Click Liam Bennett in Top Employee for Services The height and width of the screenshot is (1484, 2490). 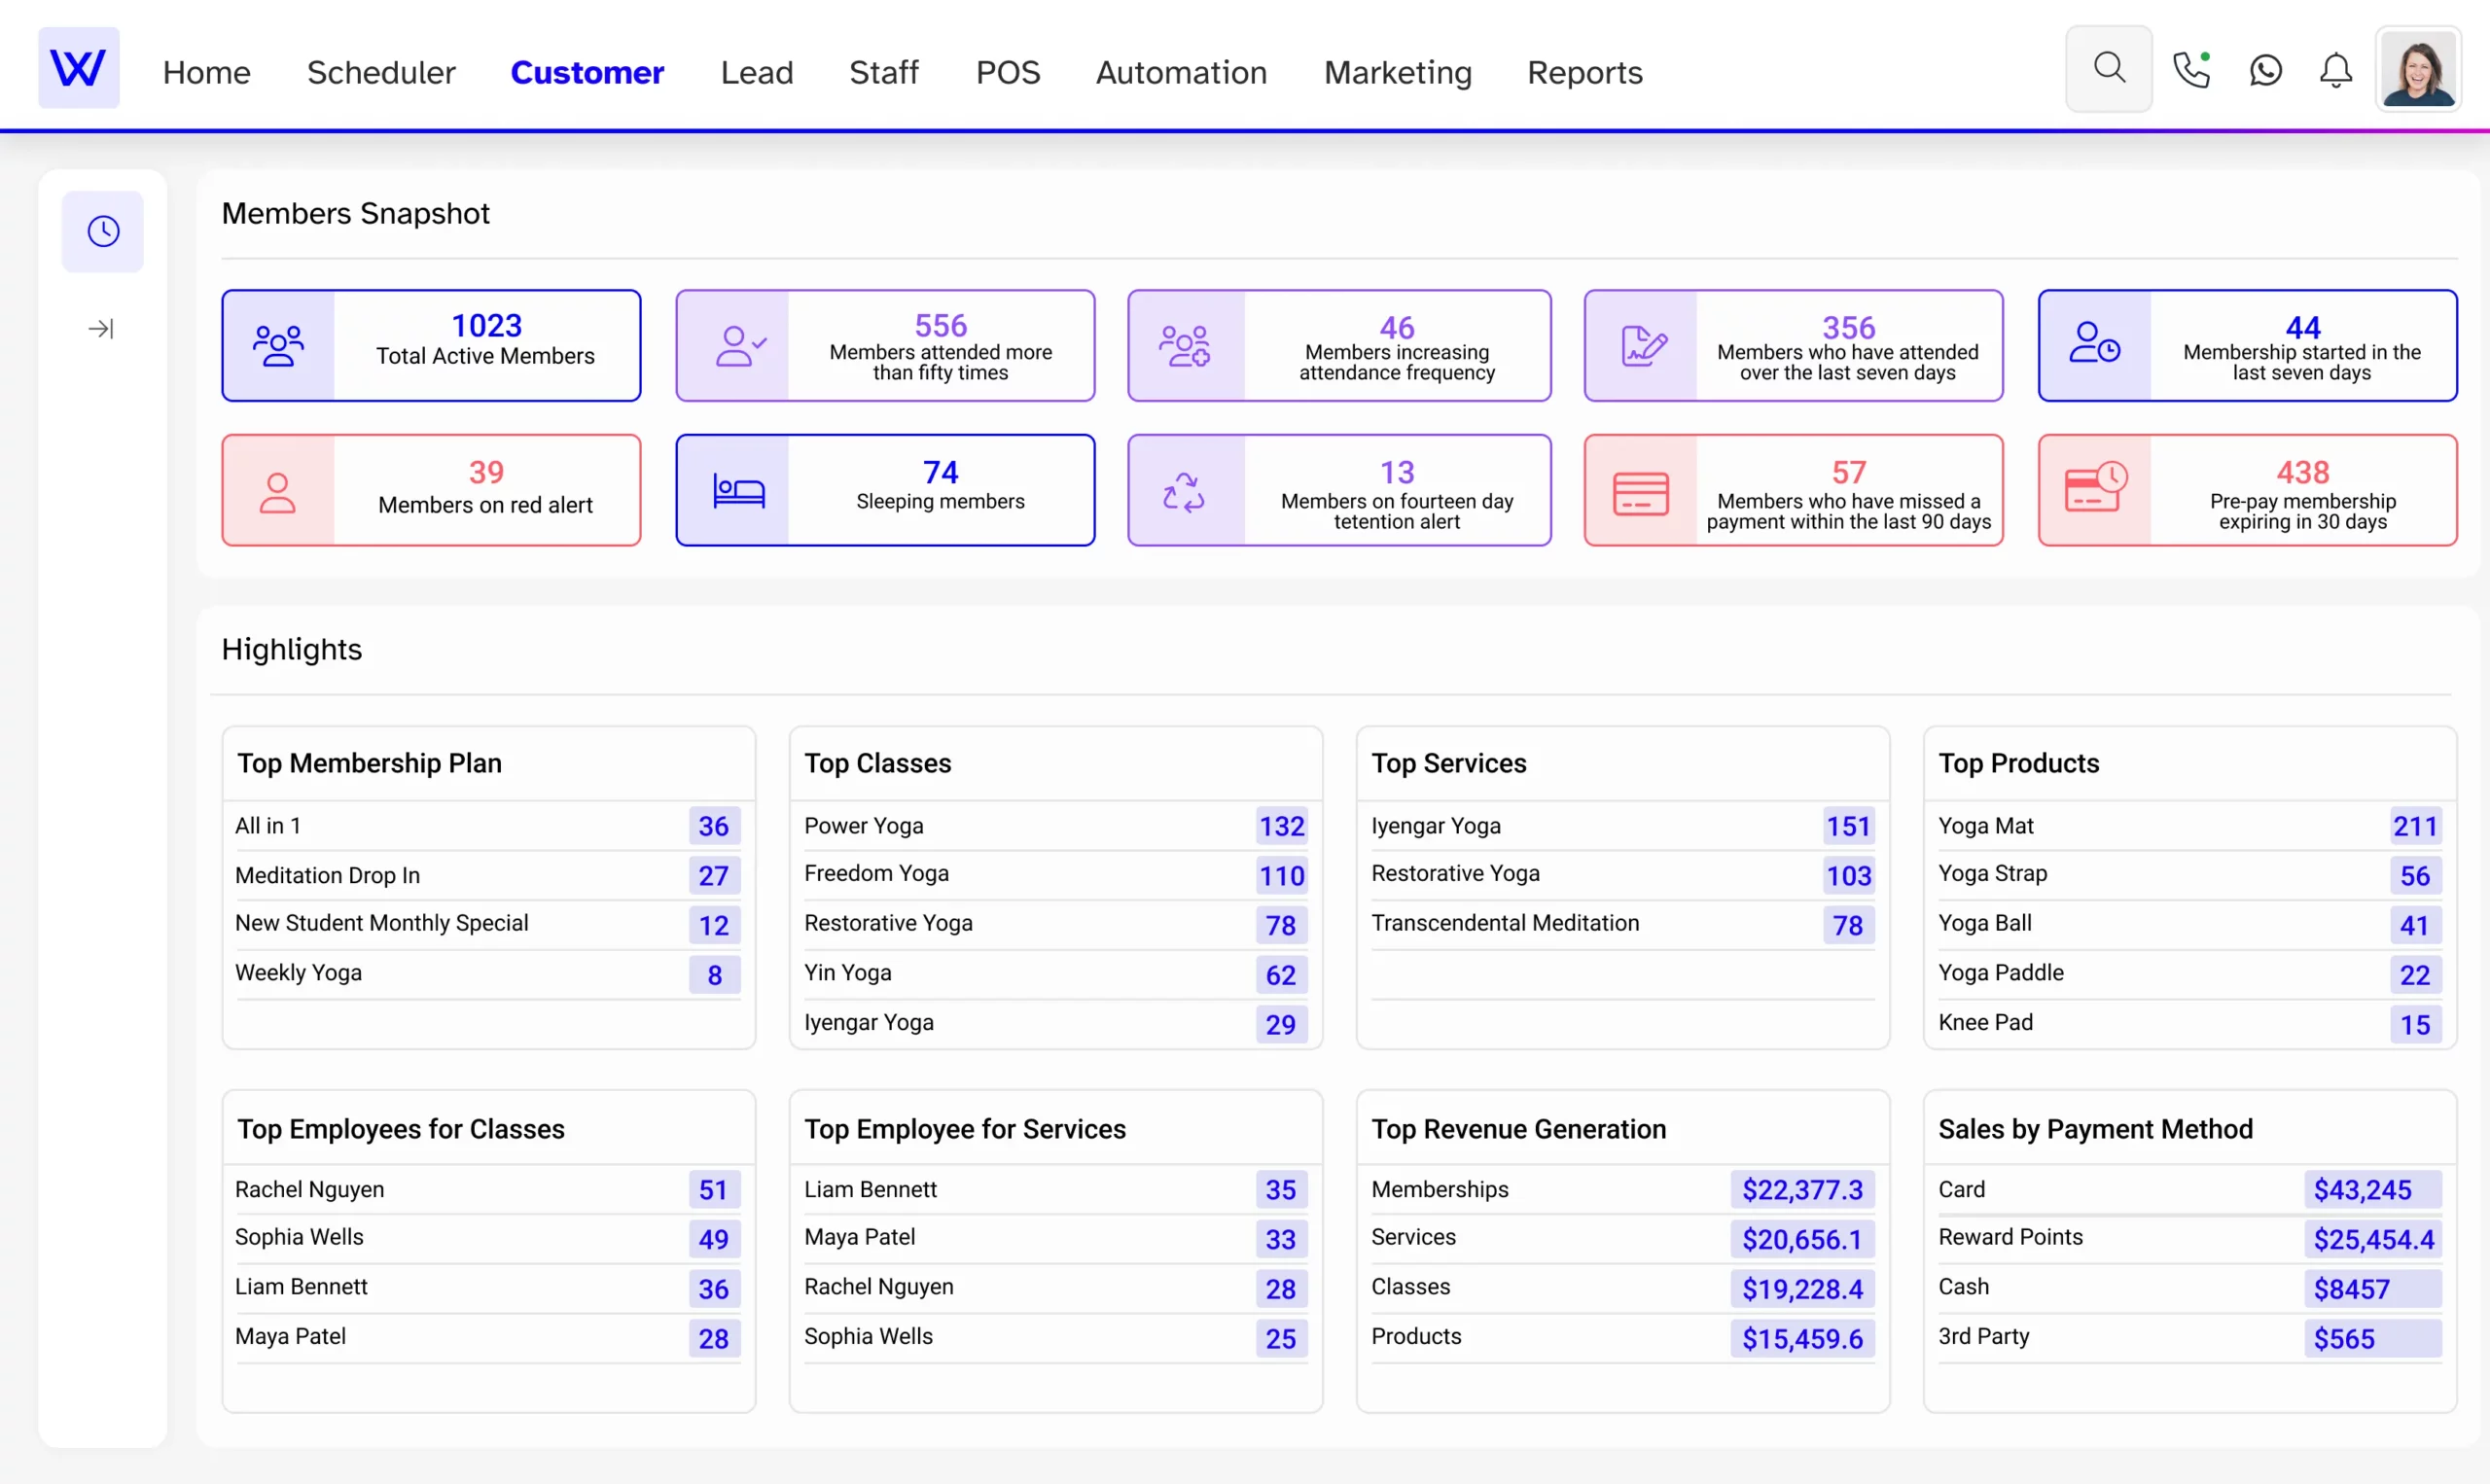click(1055, 1190)
